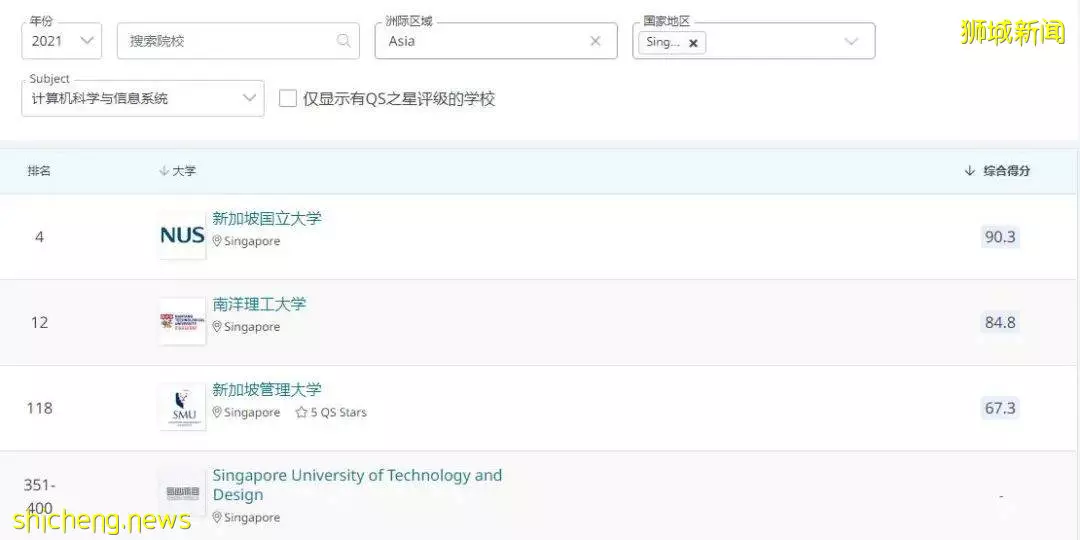Click the location pin icon under 新加坡管理大学

(x=217, y=412)
